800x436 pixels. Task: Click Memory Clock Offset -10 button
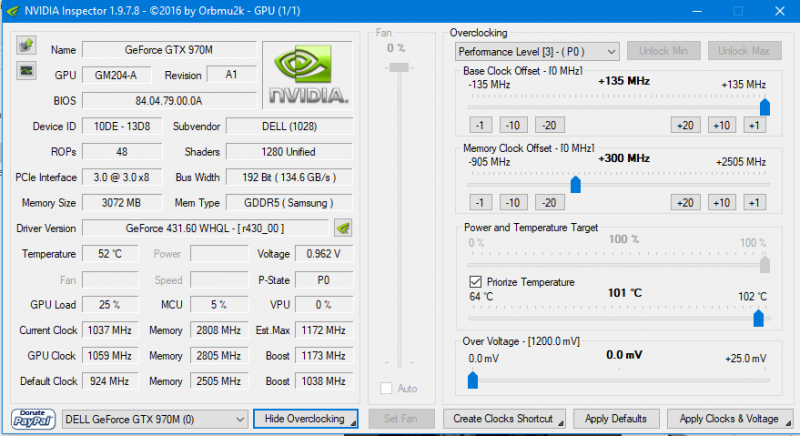[513, 202]
